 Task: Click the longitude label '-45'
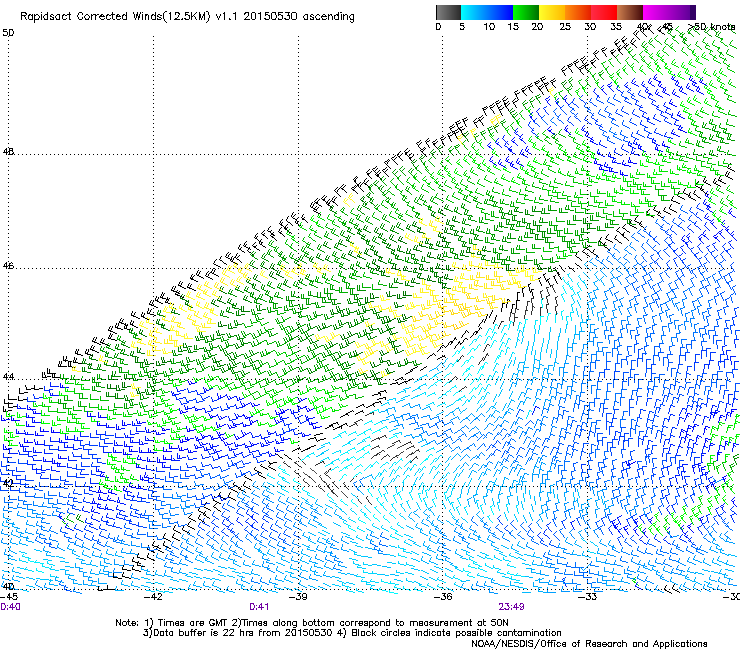coord(9,597)
